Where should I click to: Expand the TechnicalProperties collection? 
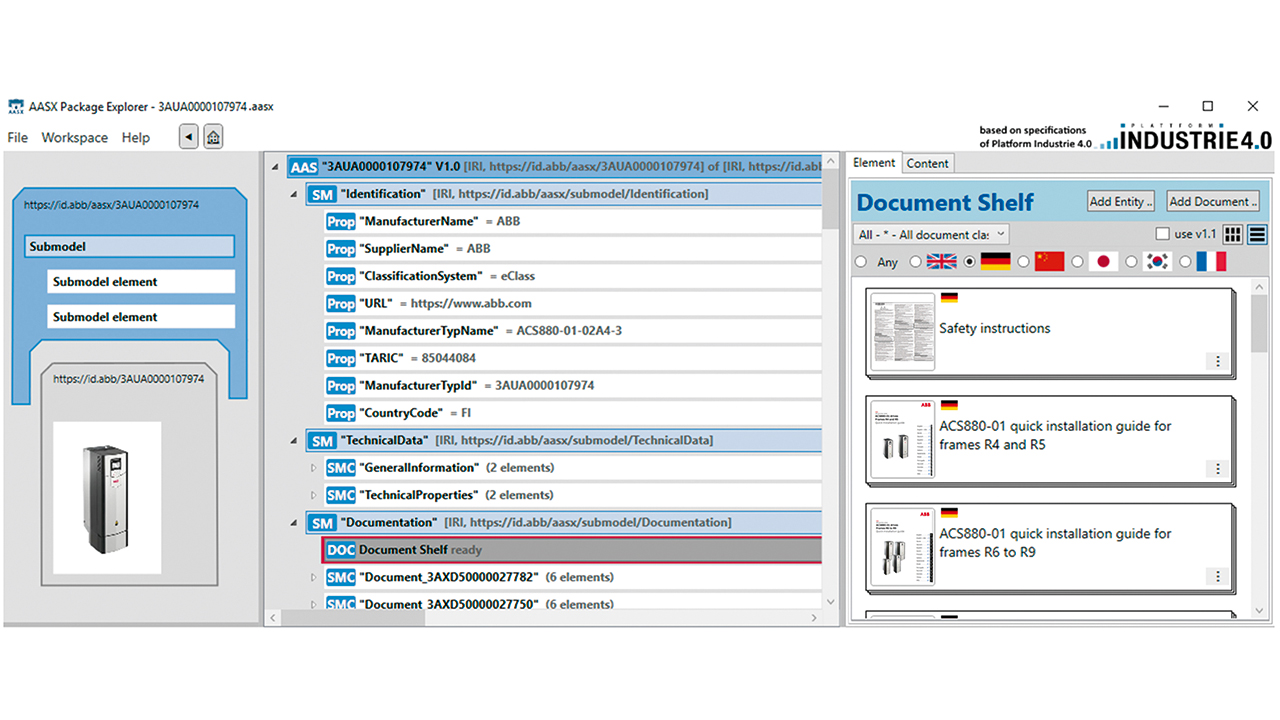pyautogui.click(x=313, y=495)
